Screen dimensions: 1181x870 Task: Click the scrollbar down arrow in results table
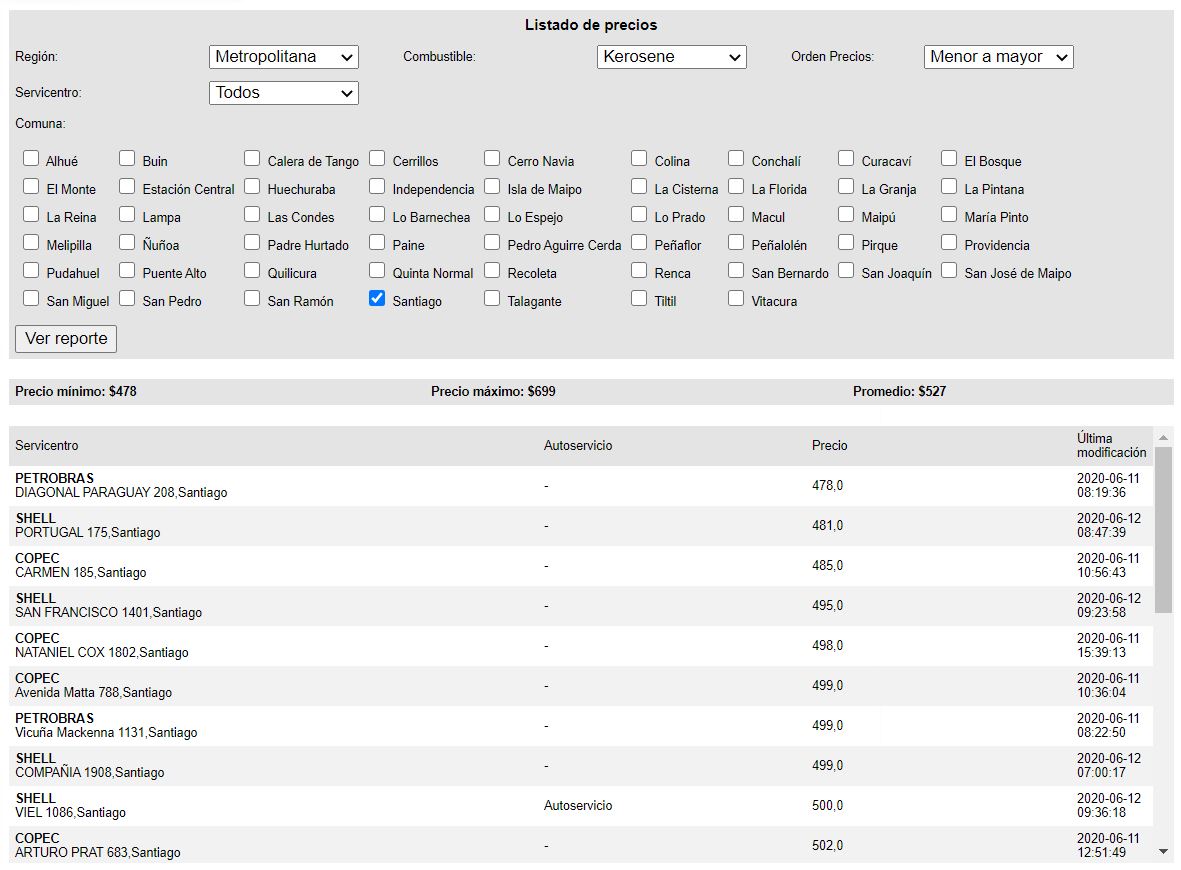tap(1163, 851)
